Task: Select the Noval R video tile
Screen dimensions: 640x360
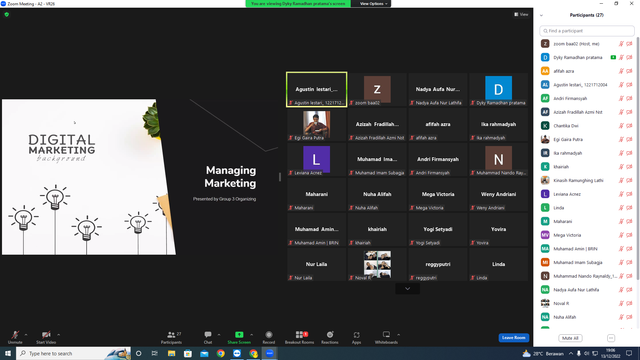Action: 377,264
